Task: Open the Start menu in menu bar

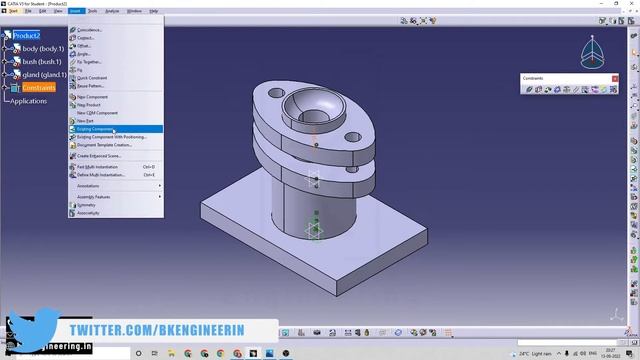Action: [13, 11]
